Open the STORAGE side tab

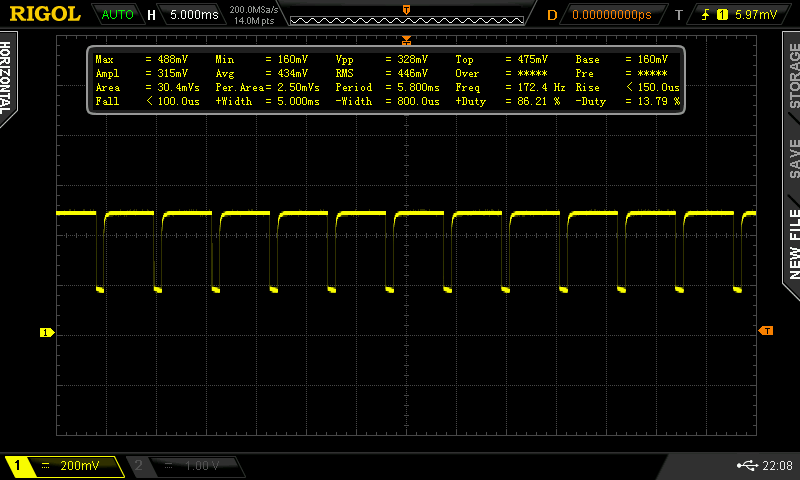tap(793, 75)
